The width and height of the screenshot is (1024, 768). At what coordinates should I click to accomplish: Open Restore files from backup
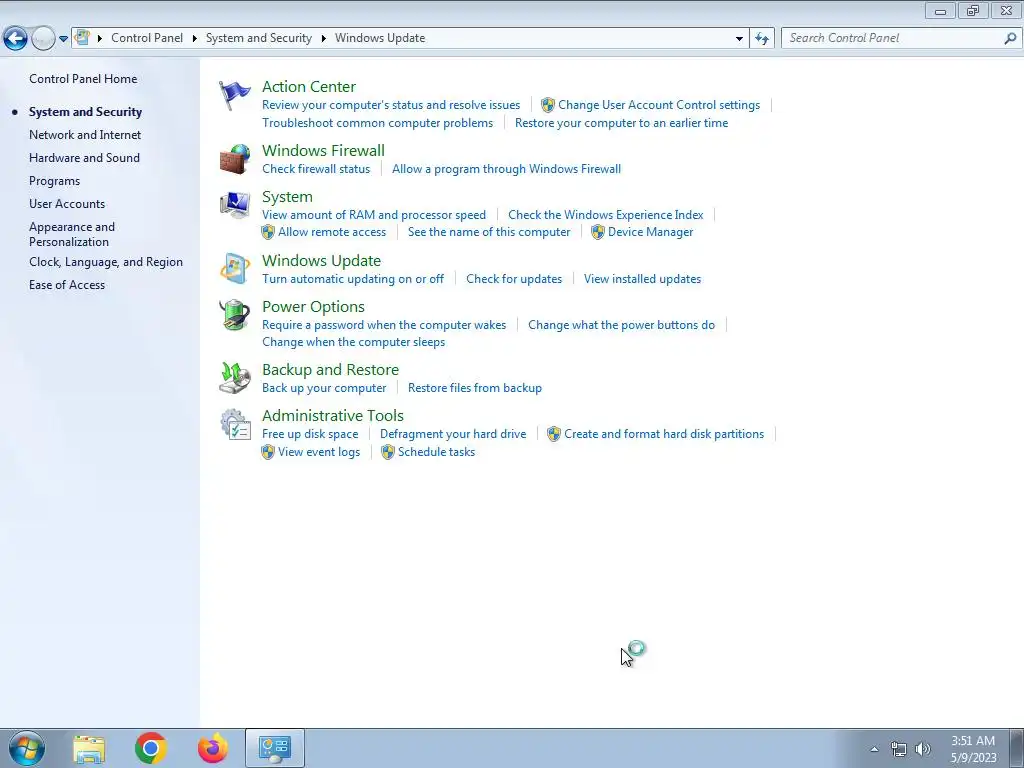click(475, 387)
